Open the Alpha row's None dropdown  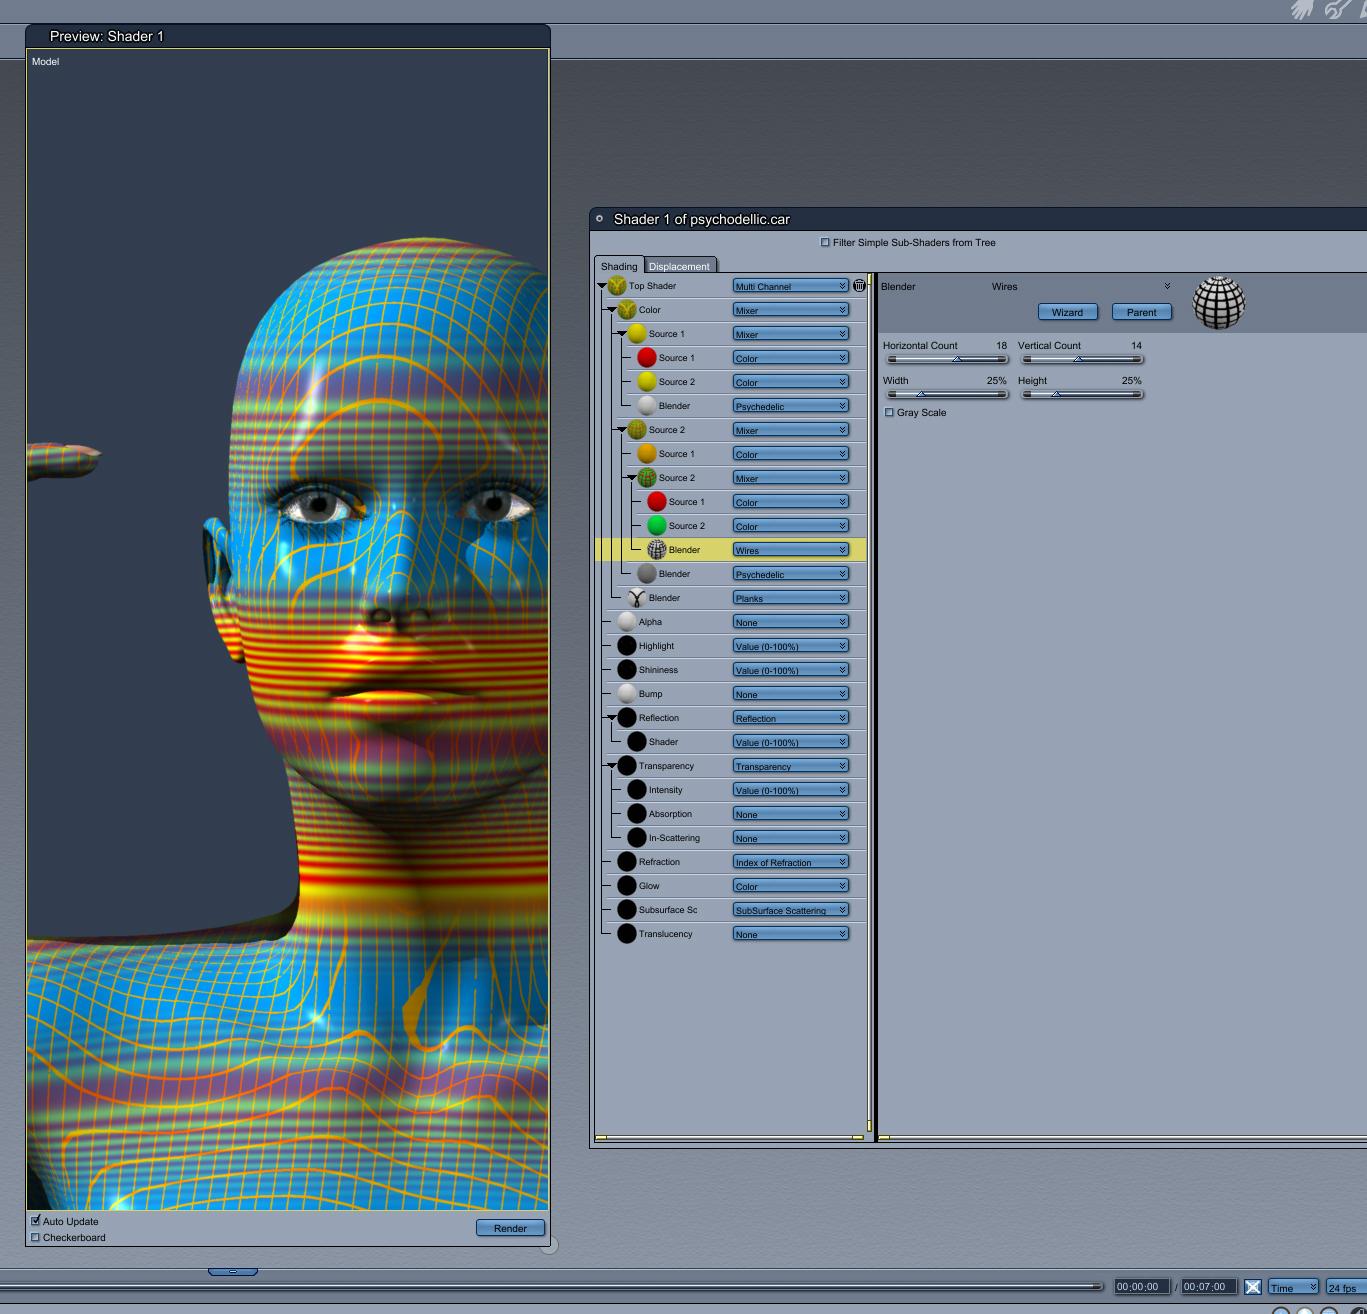[791, 622]
